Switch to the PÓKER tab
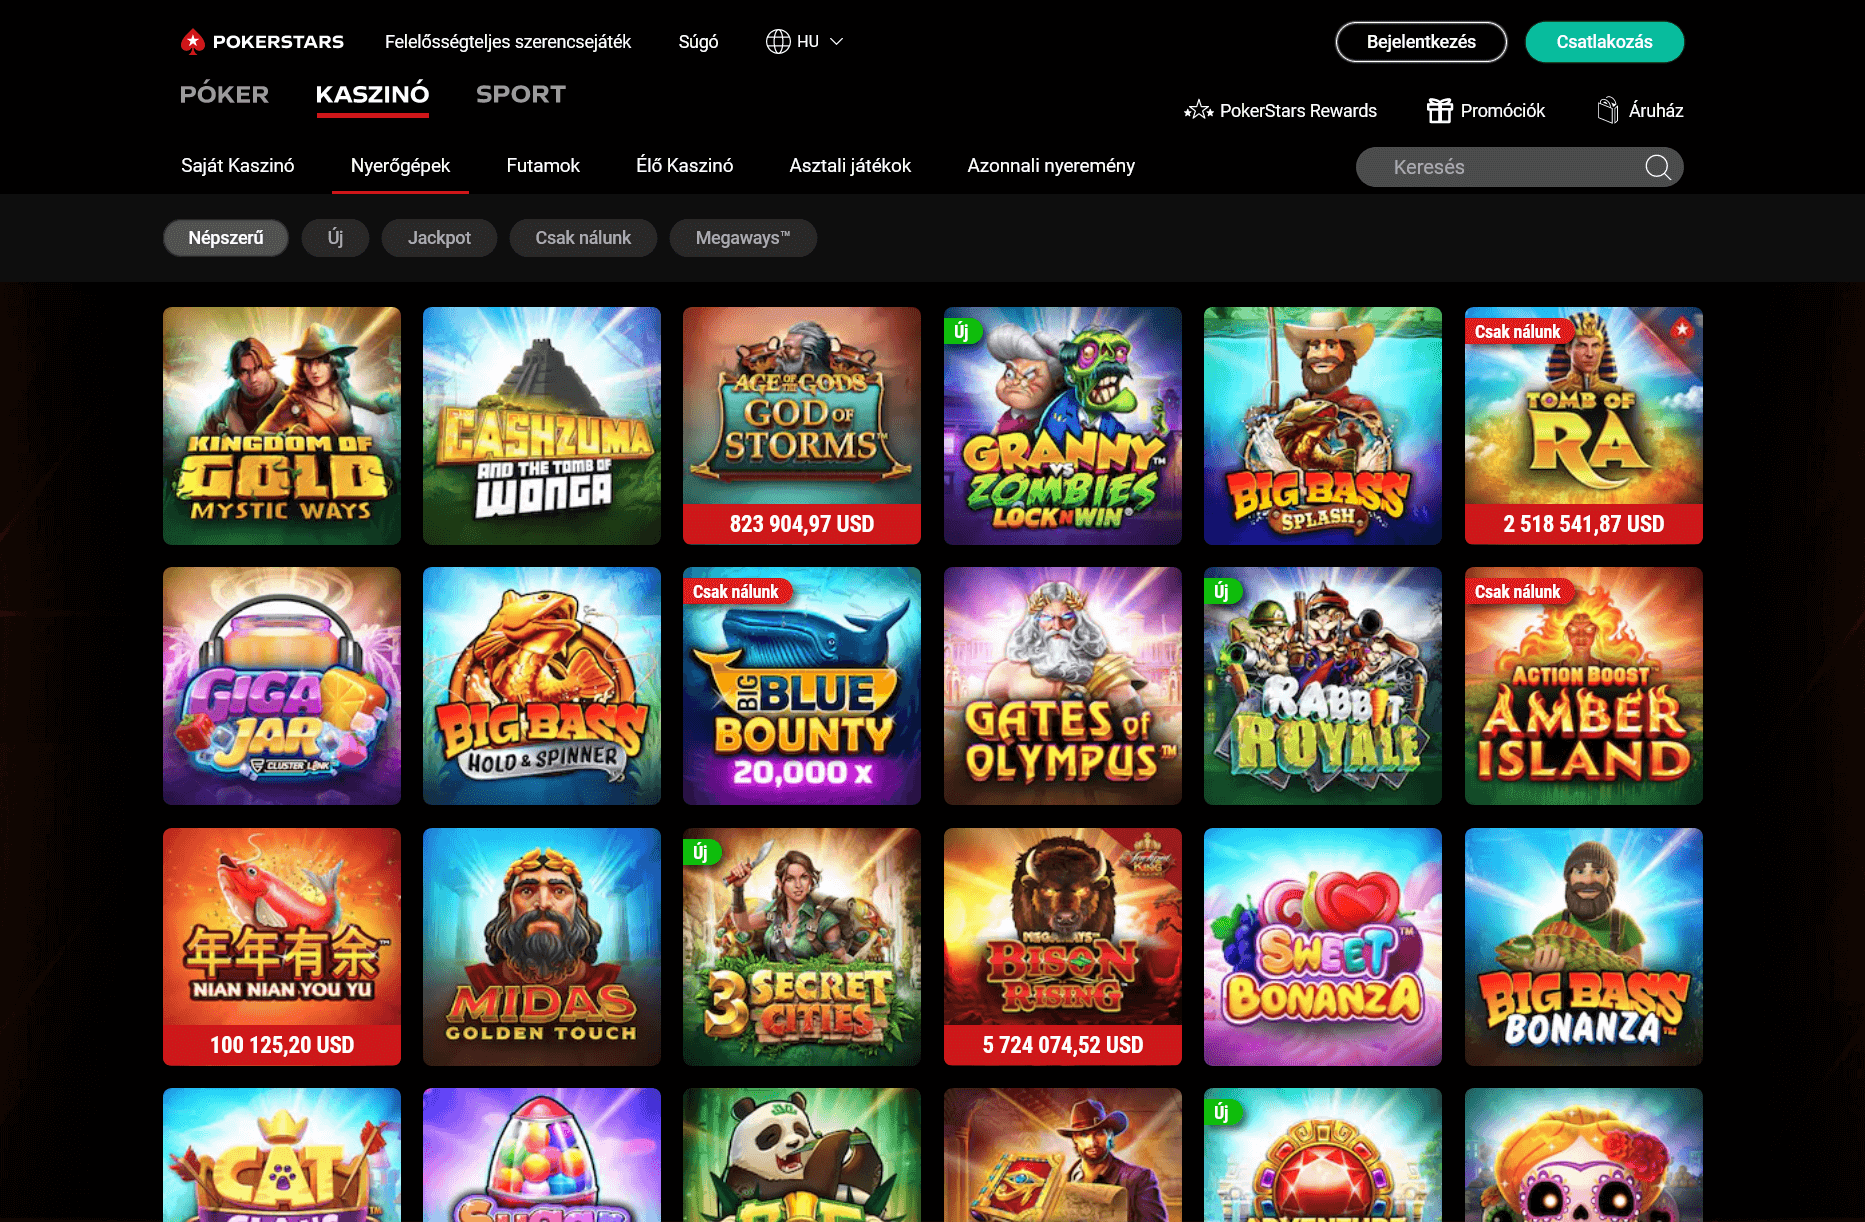1865x1222 pixels. 224,94
